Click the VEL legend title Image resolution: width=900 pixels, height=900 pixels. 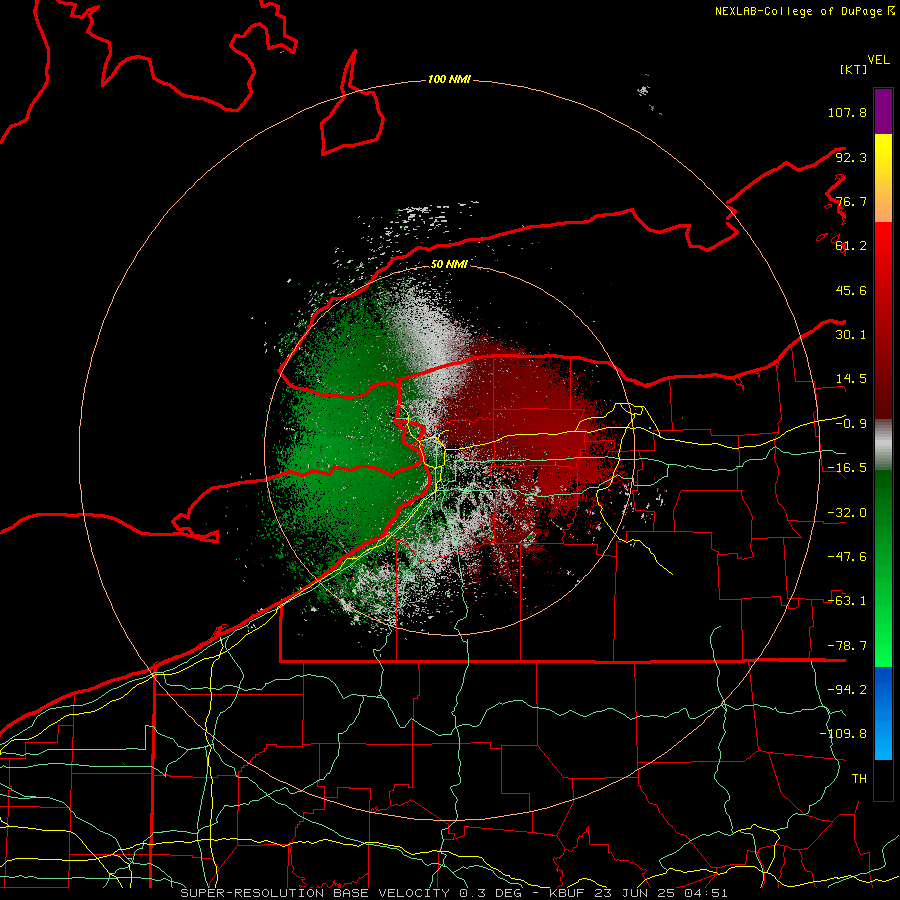878,60
